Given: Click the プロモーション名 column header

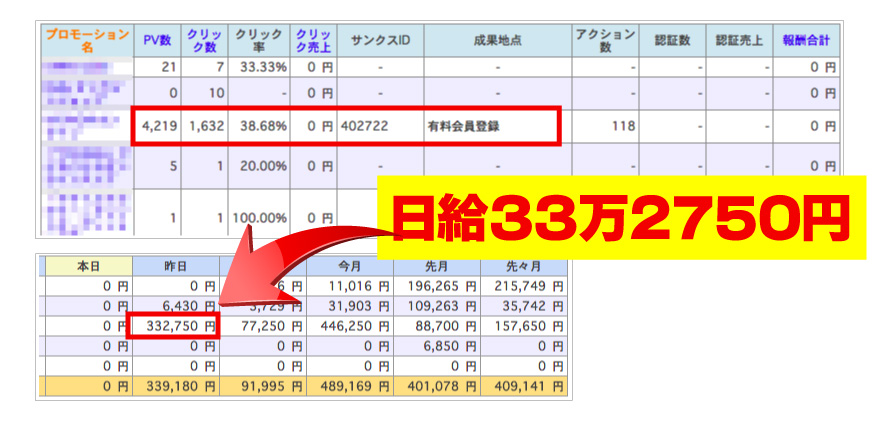Looking at the screenshot, I should click(86, 42).
